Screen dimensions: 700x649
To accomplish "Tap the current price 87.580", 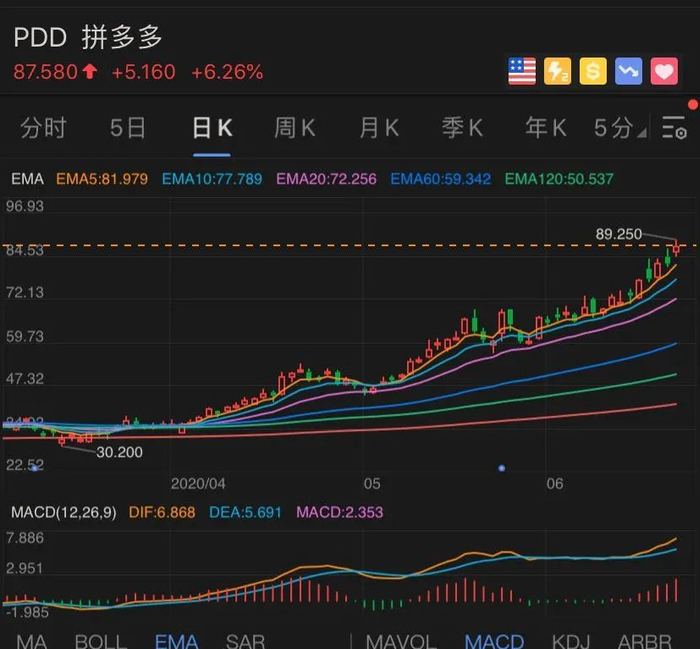I will click(46, 72).
